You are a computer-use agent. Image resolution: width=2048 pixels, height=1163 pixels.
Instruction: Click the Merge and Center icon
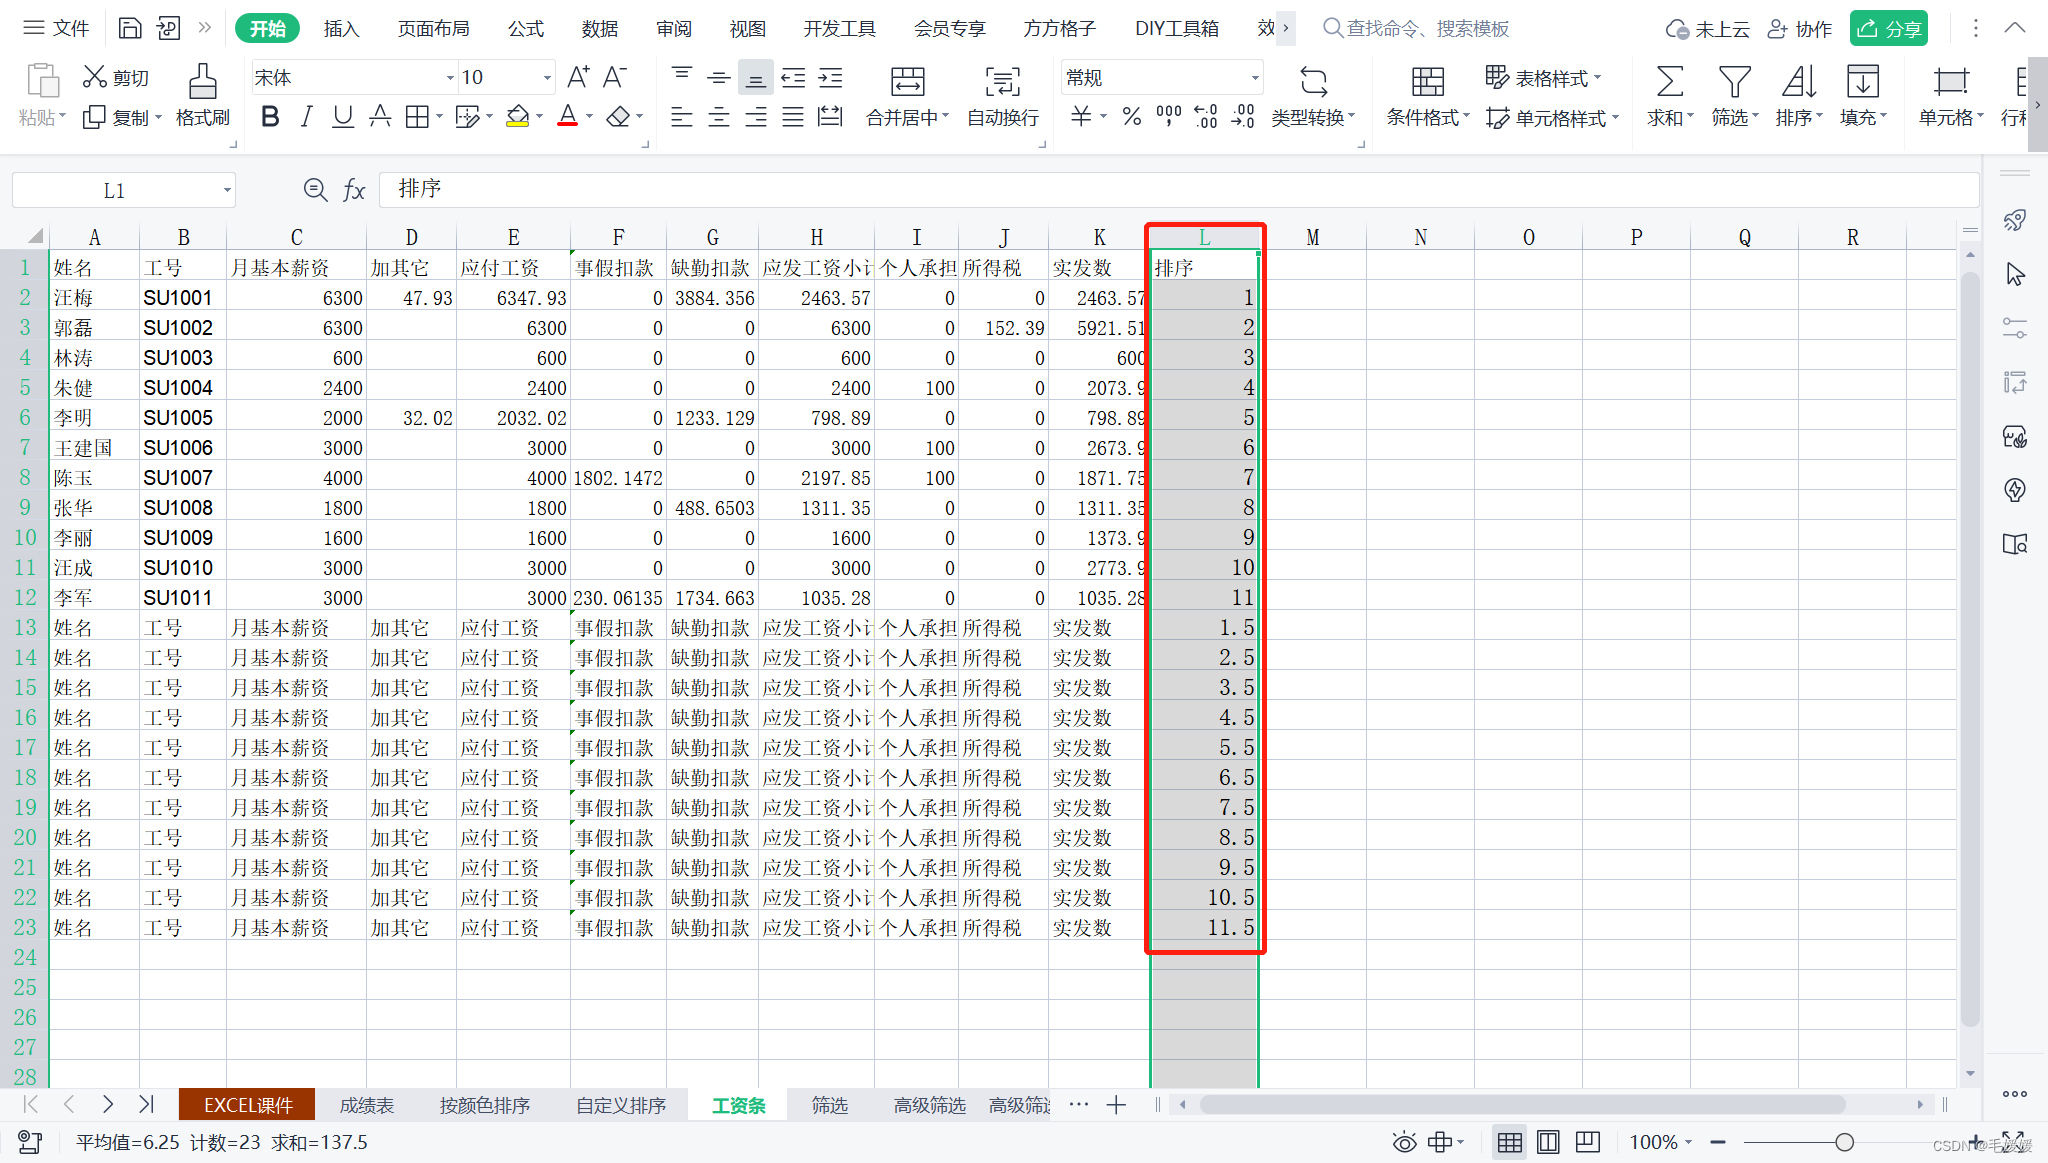click(x=907, y=82)
